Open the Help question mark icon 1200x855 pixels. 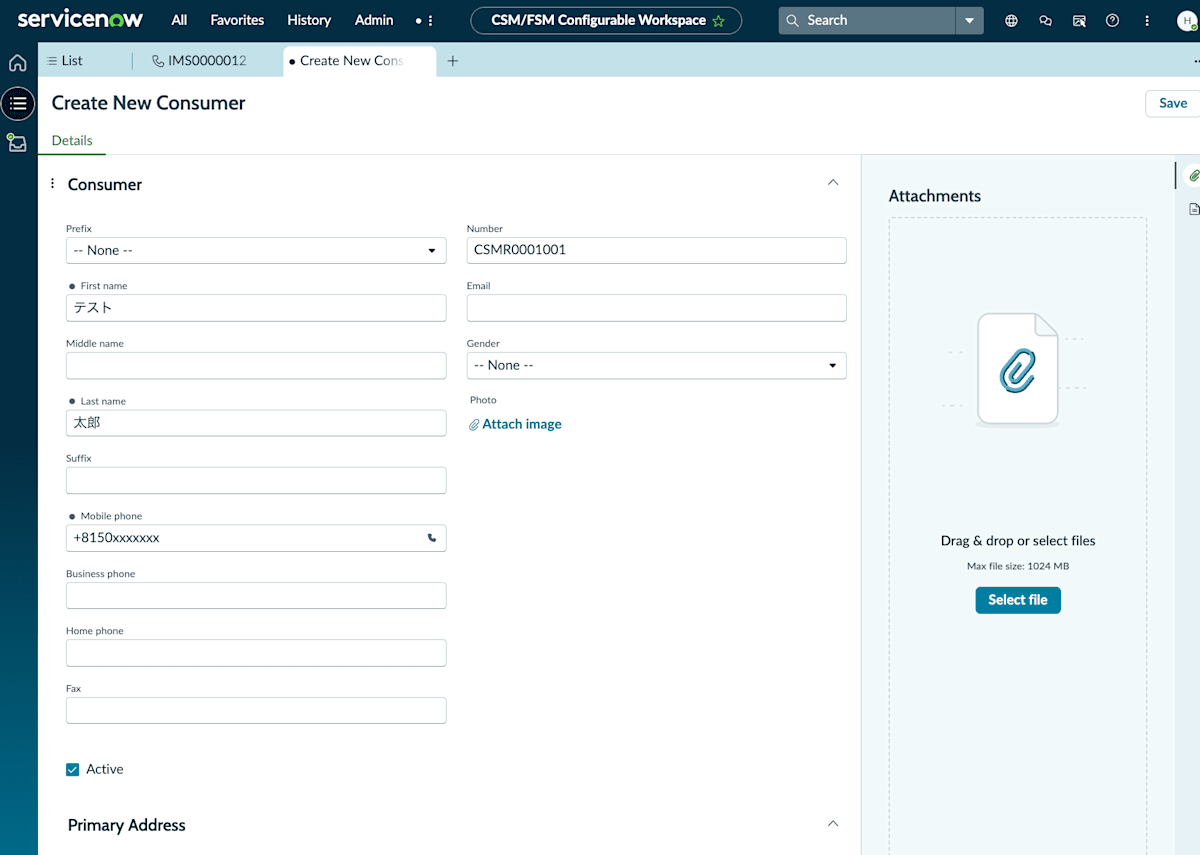pos(1112,20)
